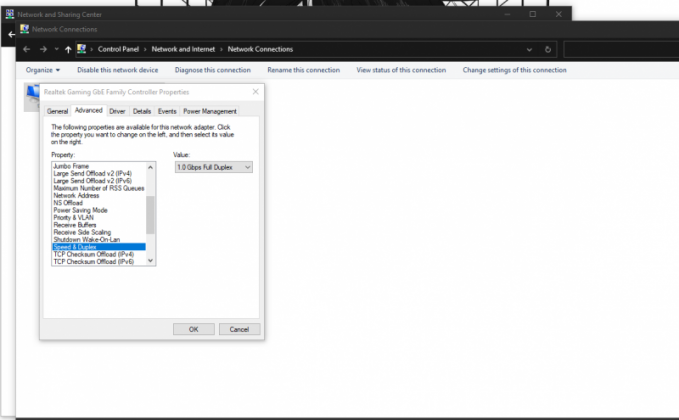This screenshot has width=679, height=420.
Task: Click Network Connections window title icon
Action: pyautogui.click(x=25, y=29)
